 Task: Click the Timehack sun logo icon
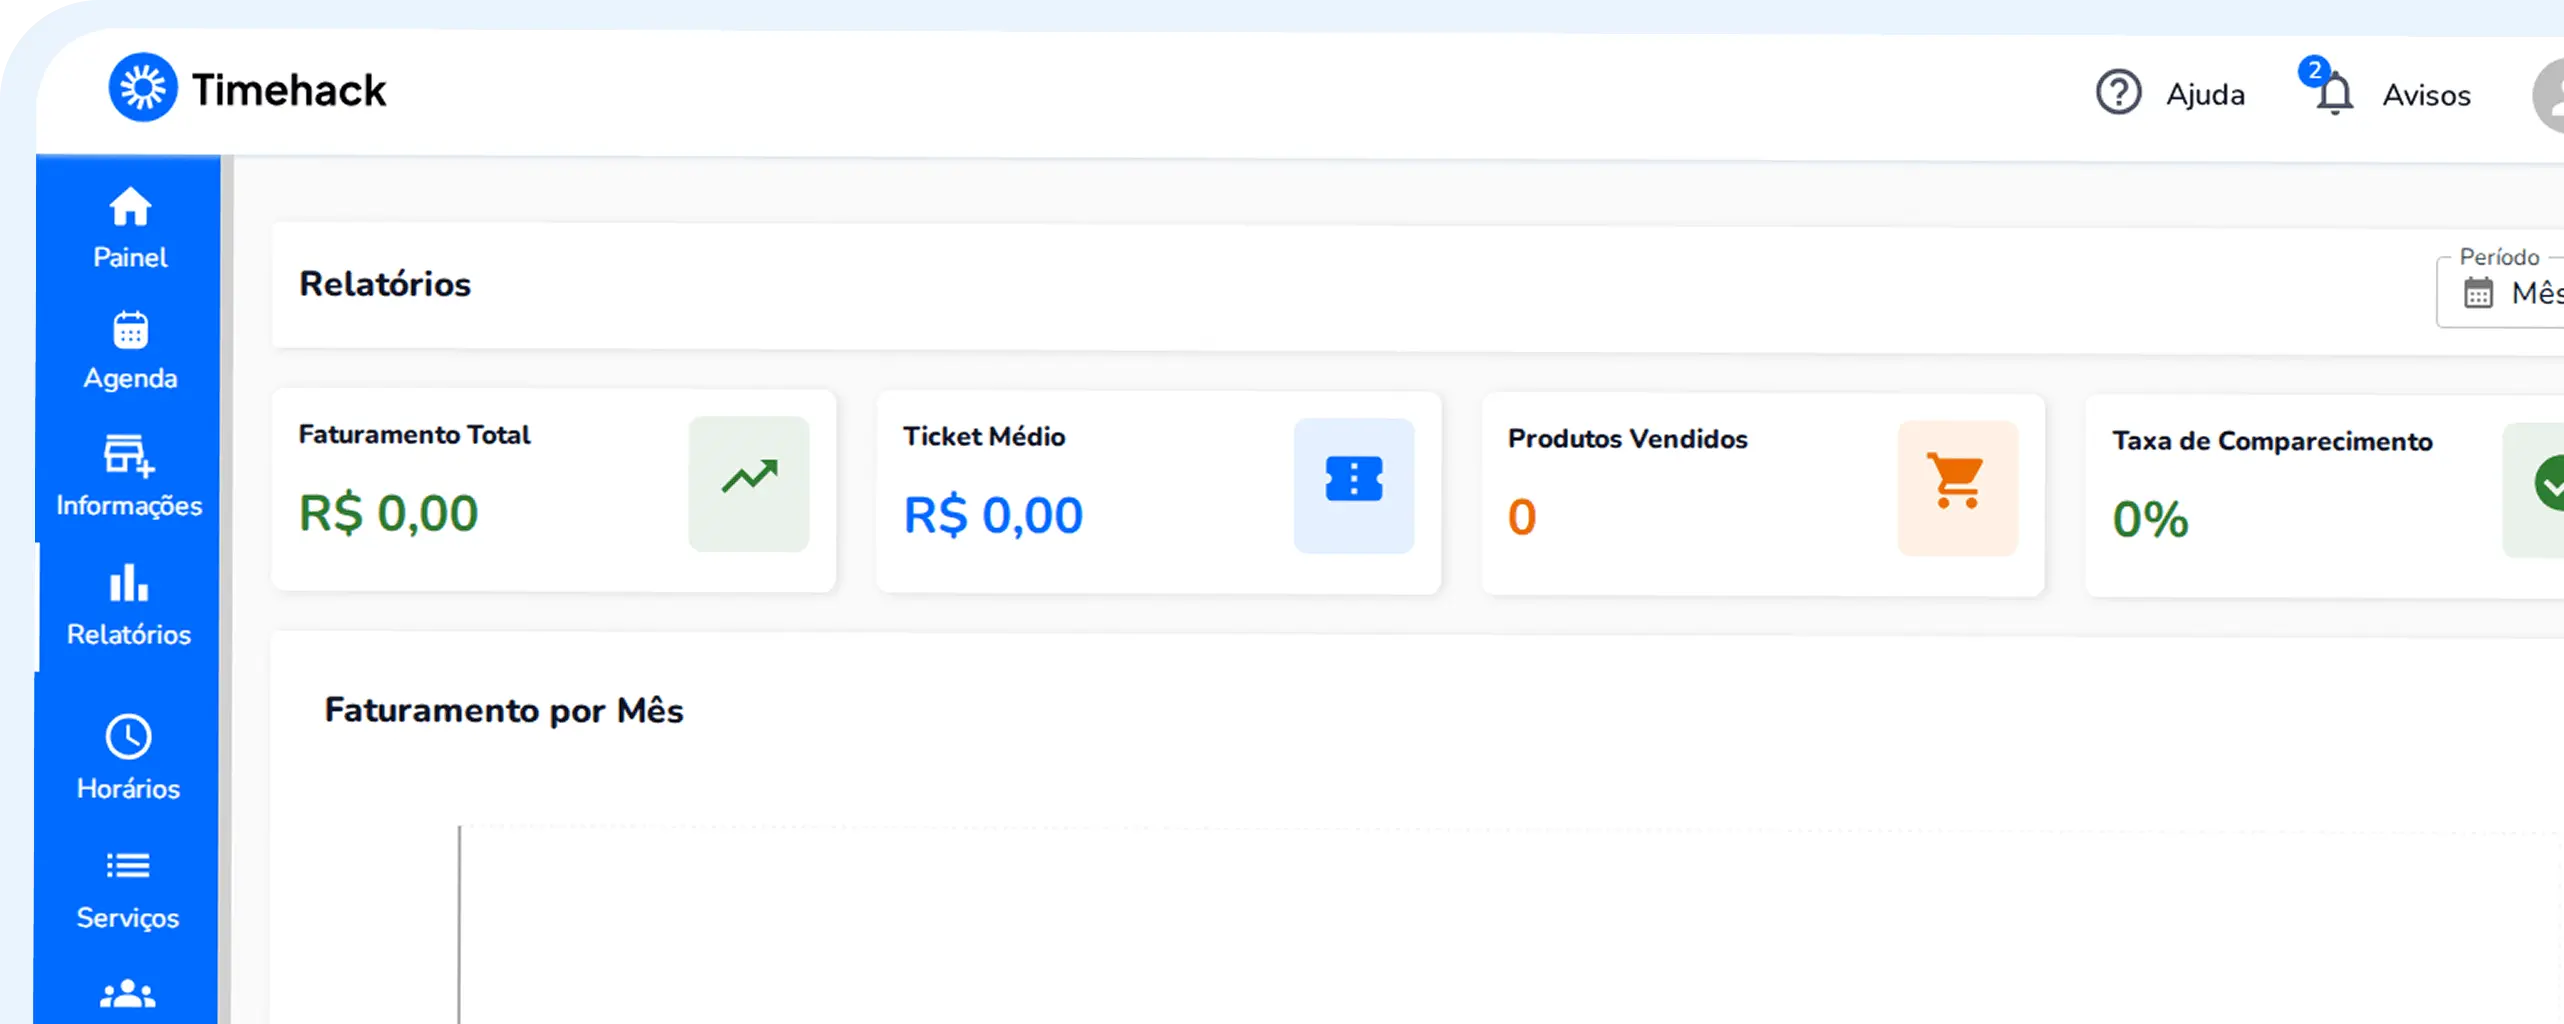[143, 88]
